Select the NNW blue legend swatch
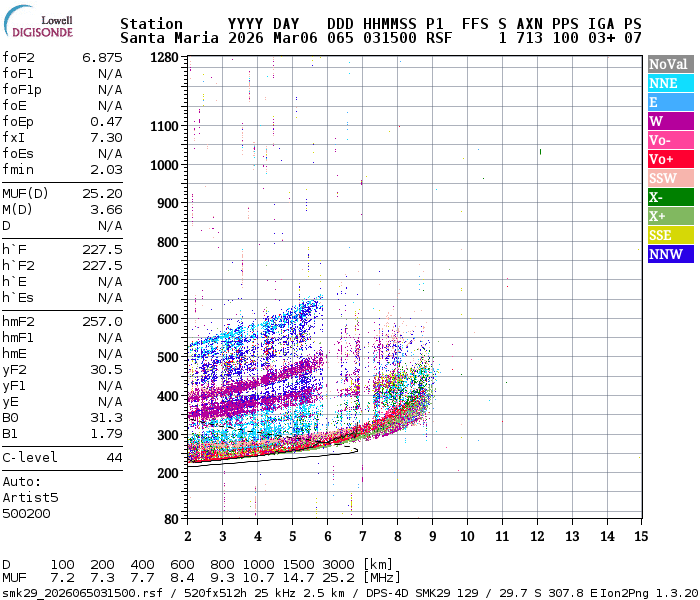The width and height of the screenshot is (700, 600). pos(671,254)
